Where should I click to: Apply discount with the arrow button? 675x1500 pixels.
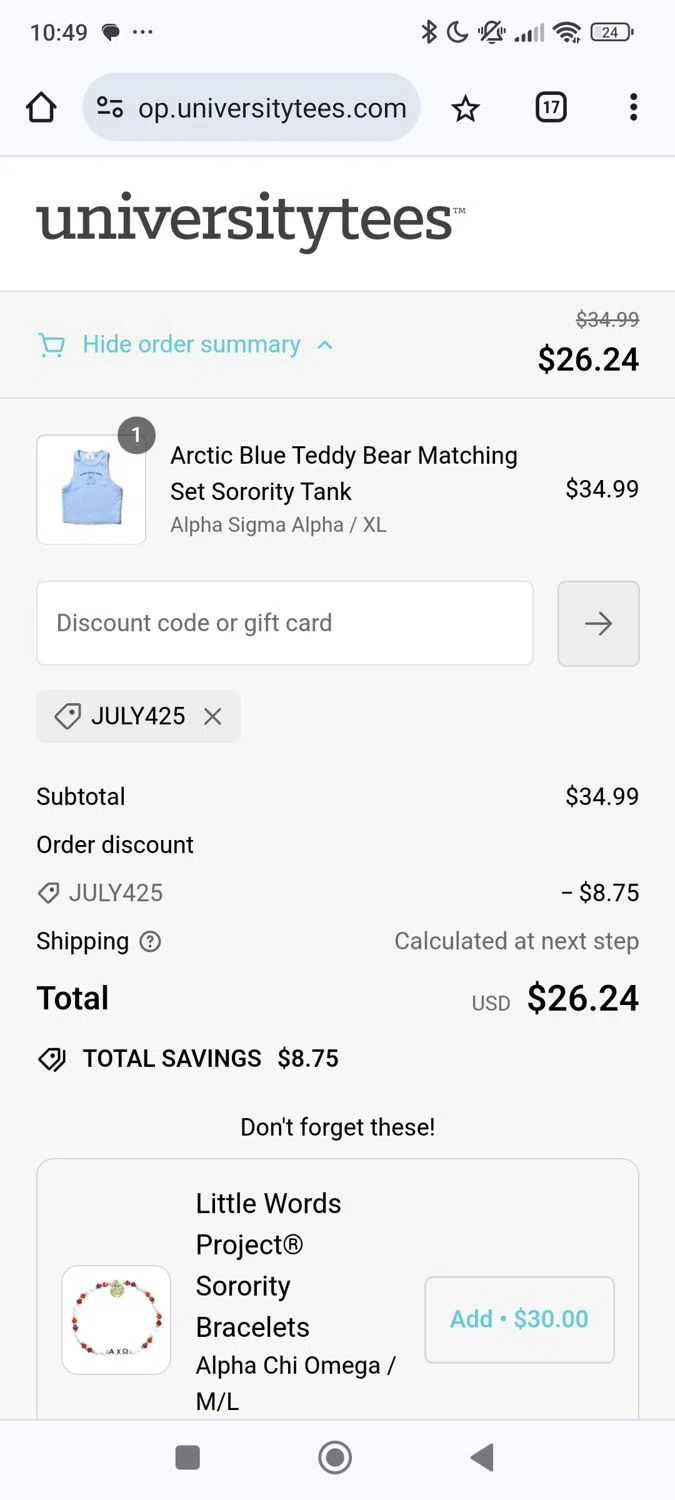click(598, 623)
